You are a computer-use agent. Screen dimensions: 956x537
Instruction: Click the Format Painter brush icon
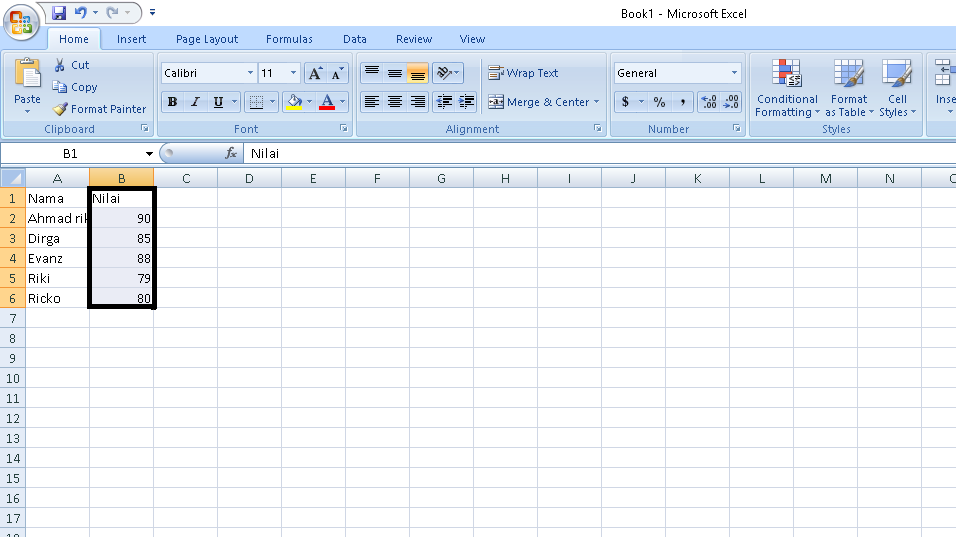tap(60, 109)
